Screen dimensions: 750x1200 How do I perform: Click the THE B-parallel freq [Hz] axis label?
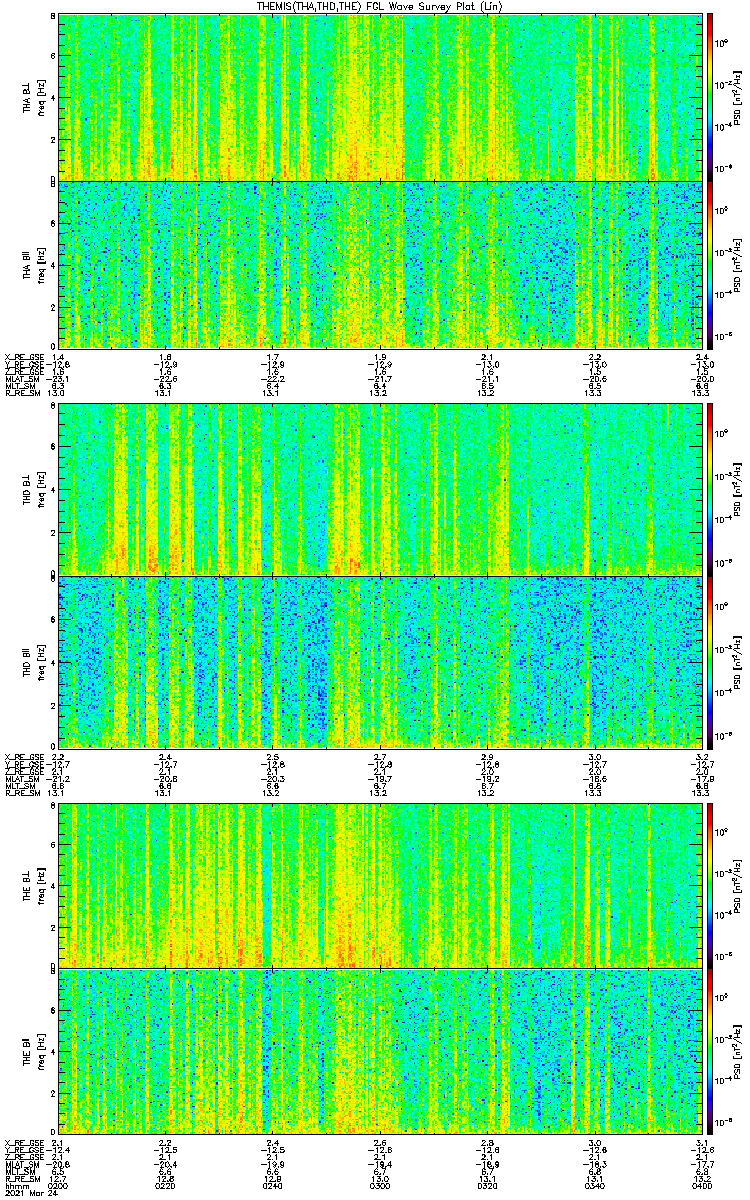[41, 1053]
